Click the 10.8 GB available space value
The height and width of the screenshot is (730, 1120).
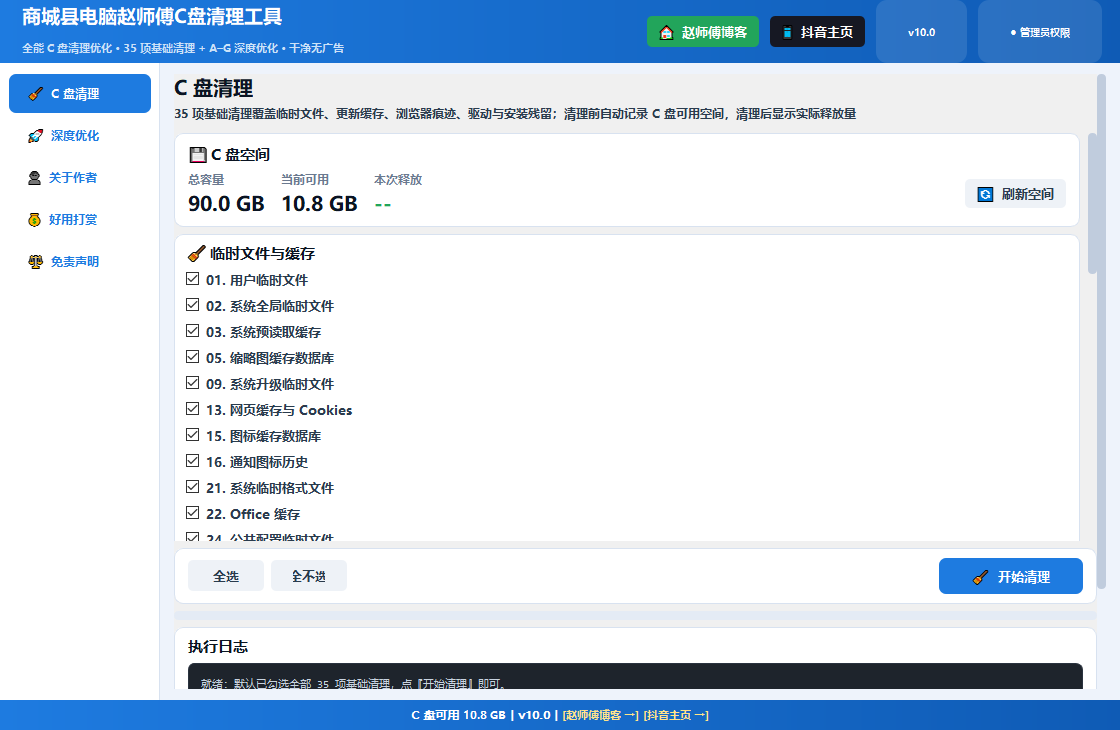[x=319, y=204]
